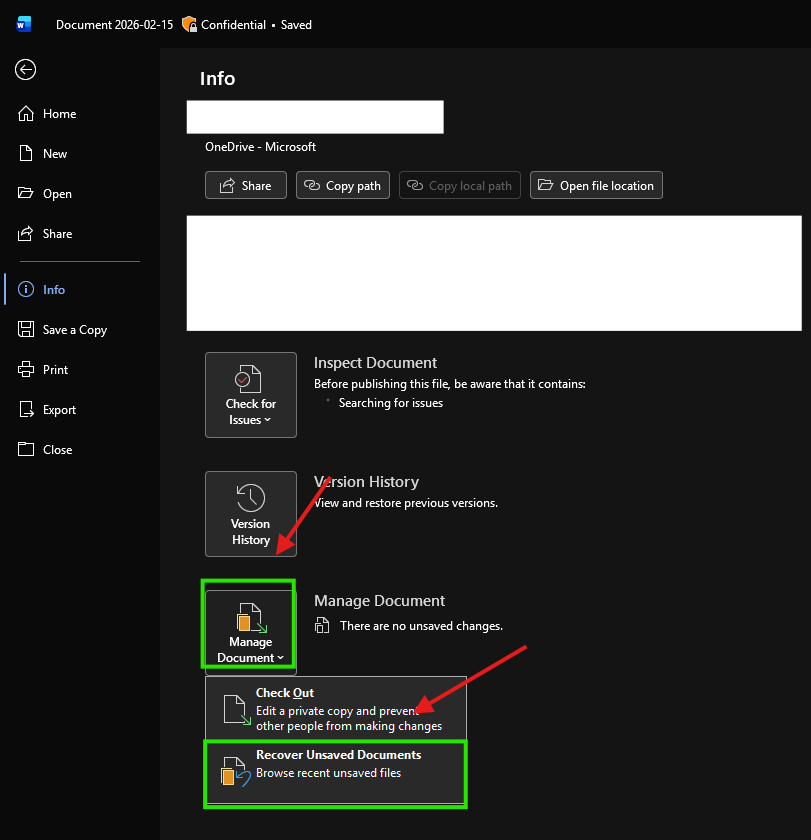Click the sidebar Share arrow icon
The image size is (811, 840).
coord(25,234)
